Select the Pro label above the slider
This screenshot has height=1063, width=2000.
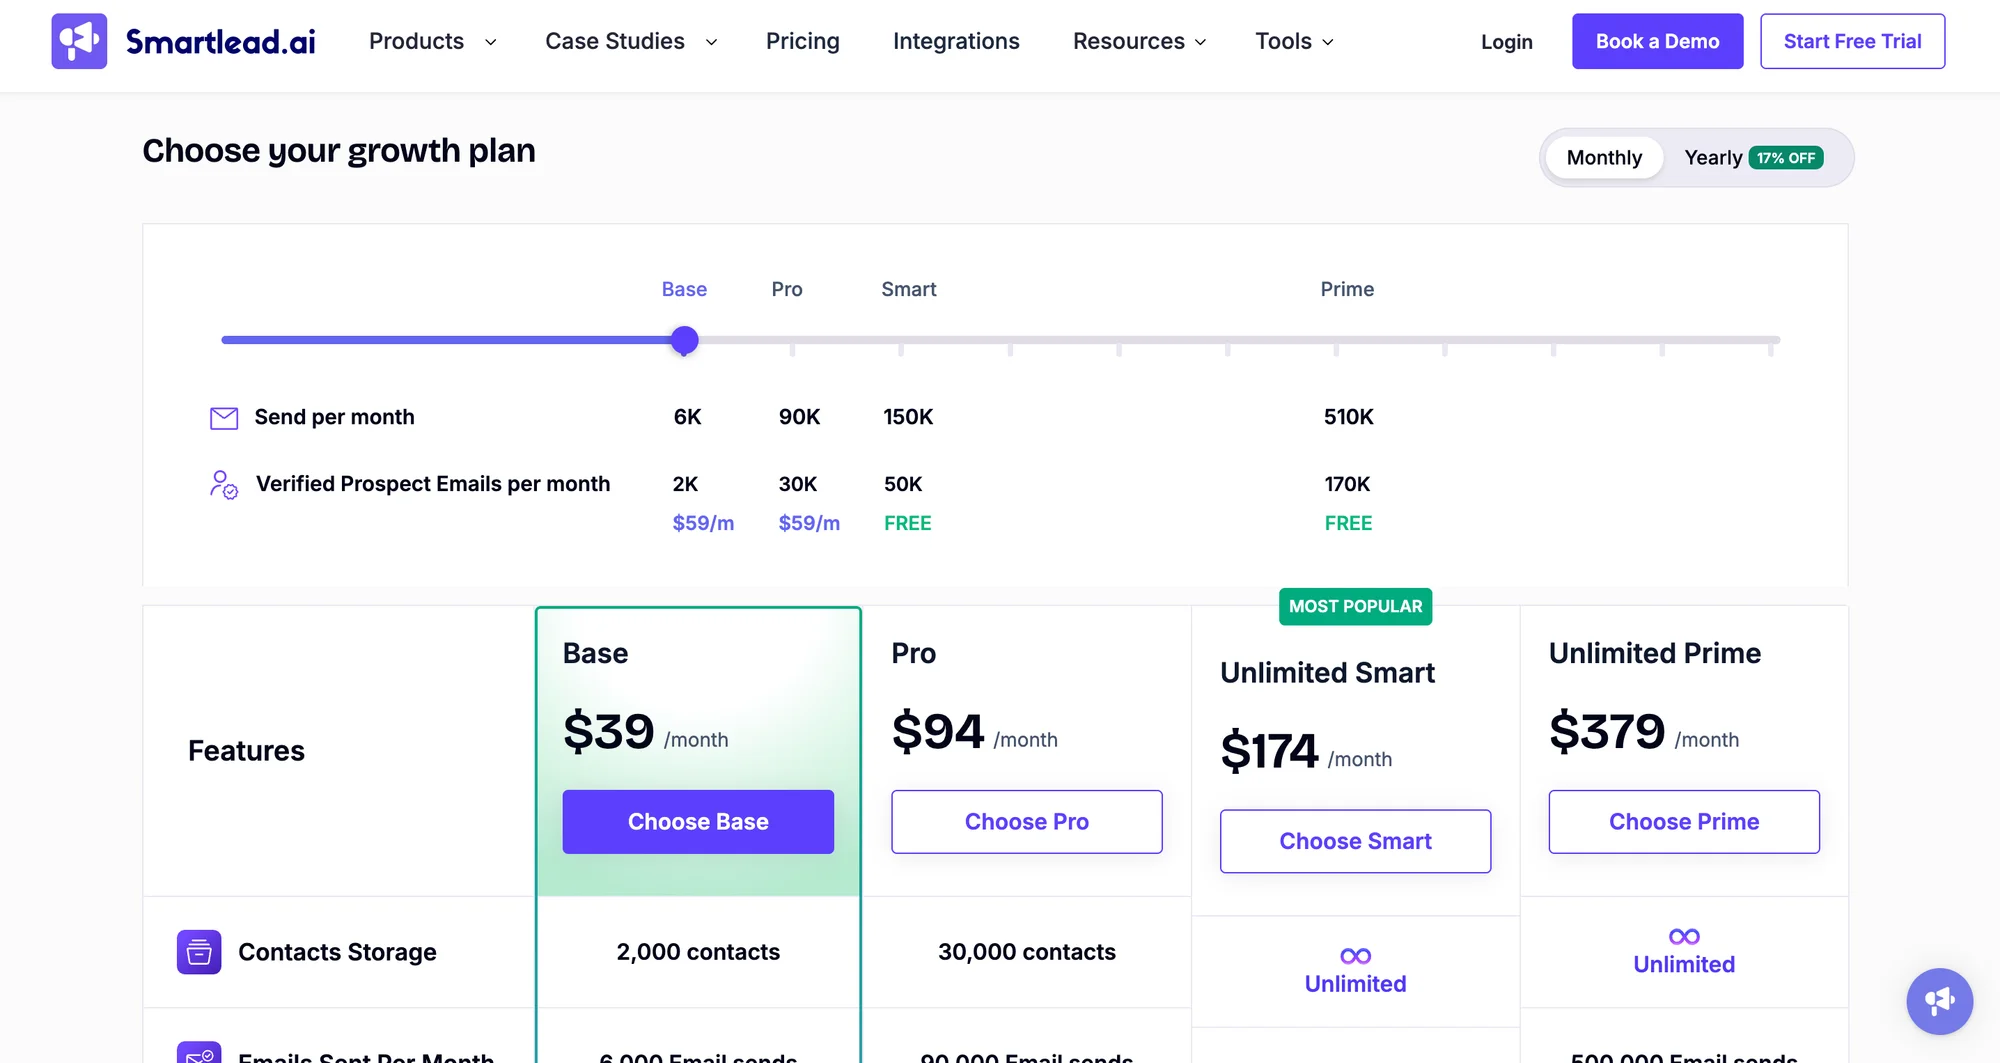tap(787, 289)
